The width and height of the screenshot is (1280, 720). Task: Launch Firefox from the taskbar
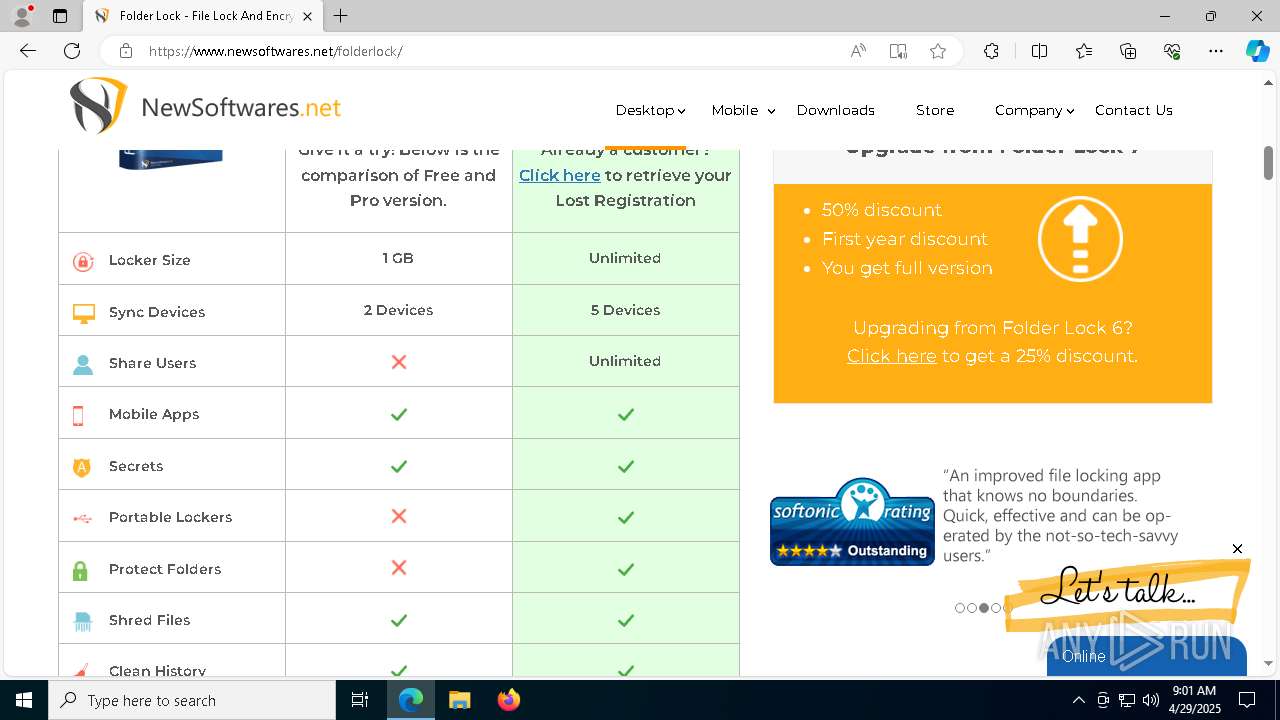[x=508, y=700]
